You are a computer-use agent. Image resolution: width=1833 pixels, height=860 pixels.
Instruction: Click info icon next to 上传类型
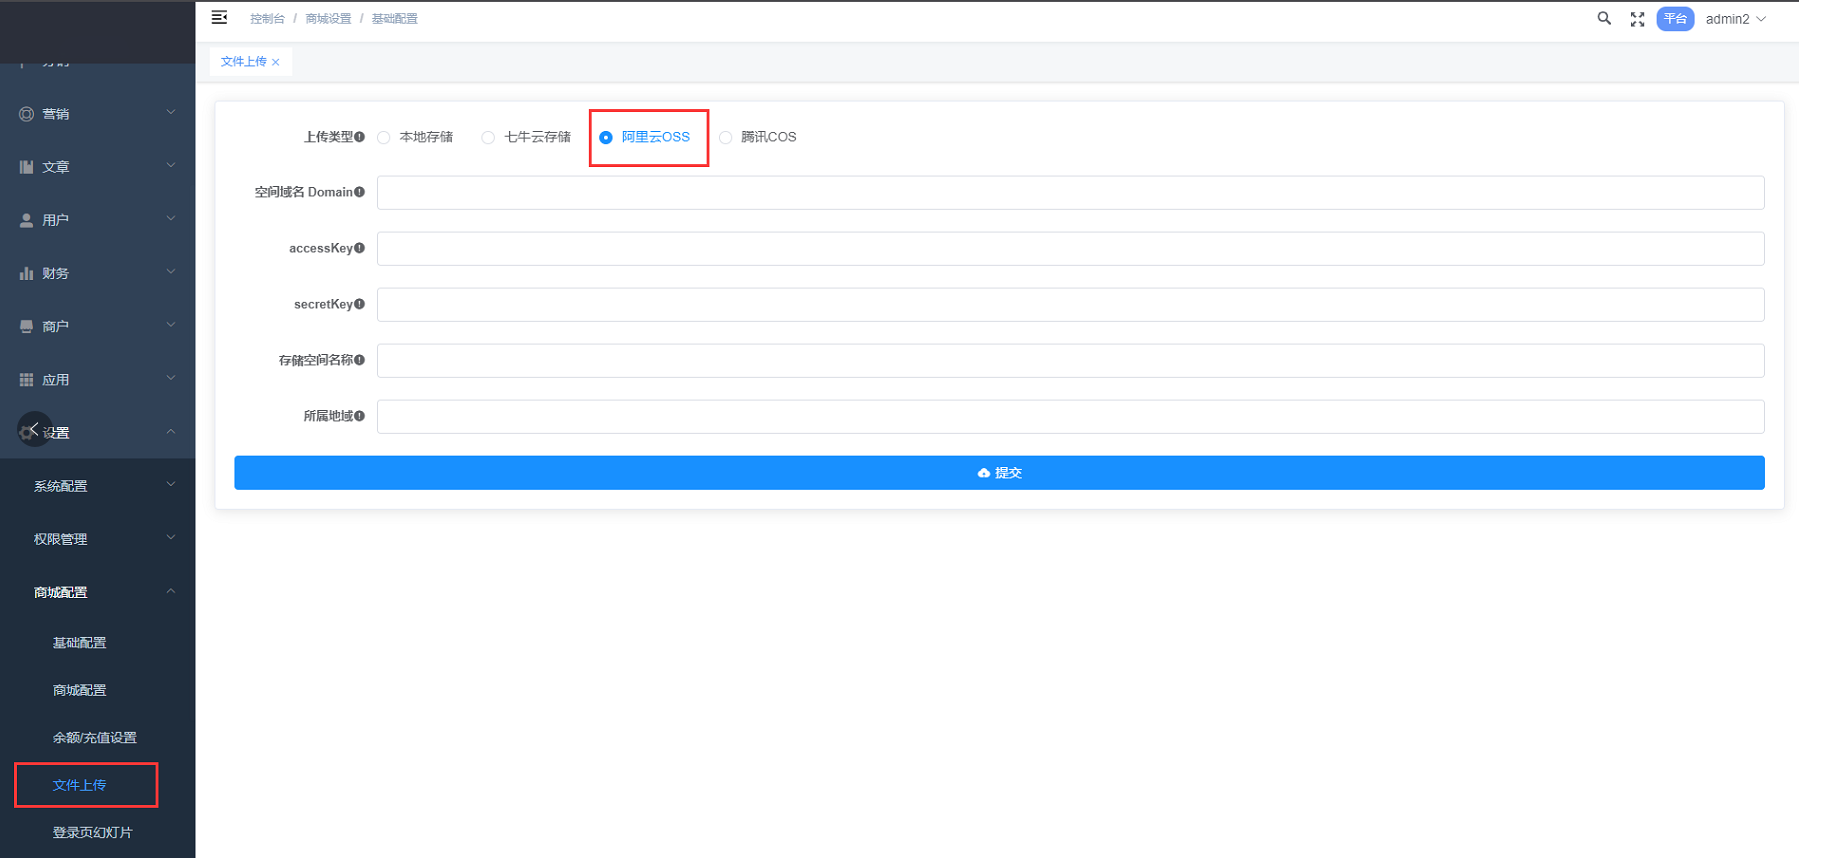[x=359, y=137]
